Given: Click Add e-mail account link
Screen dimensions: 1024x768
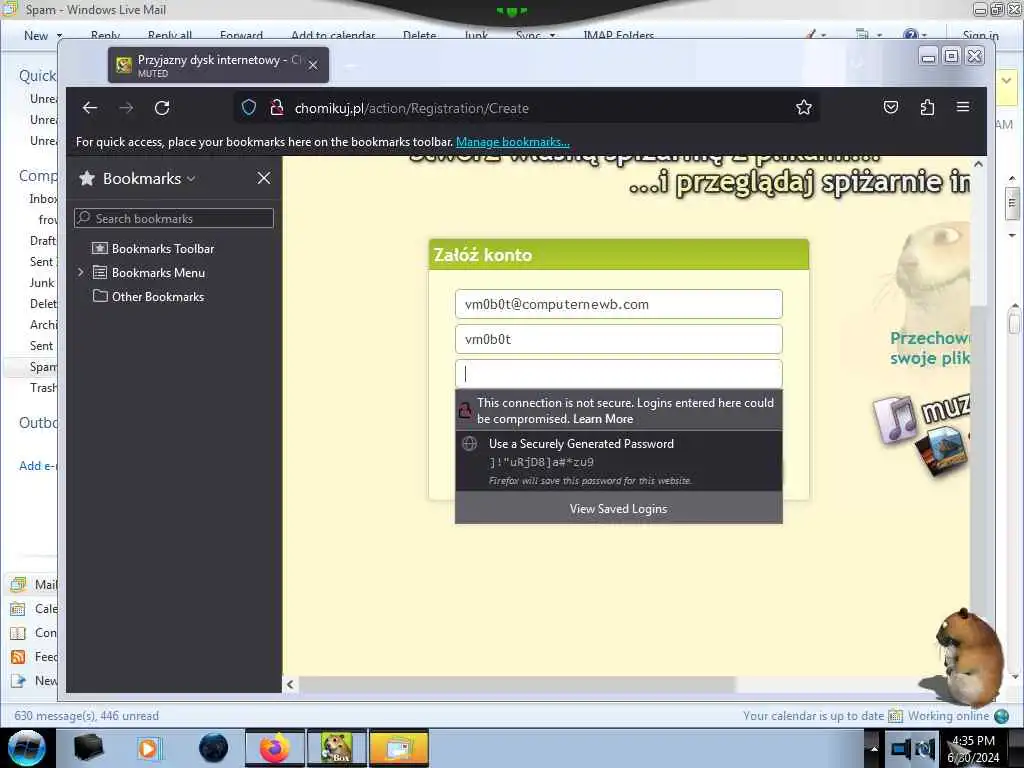Looking at the screenshot, I should [38, 466].
